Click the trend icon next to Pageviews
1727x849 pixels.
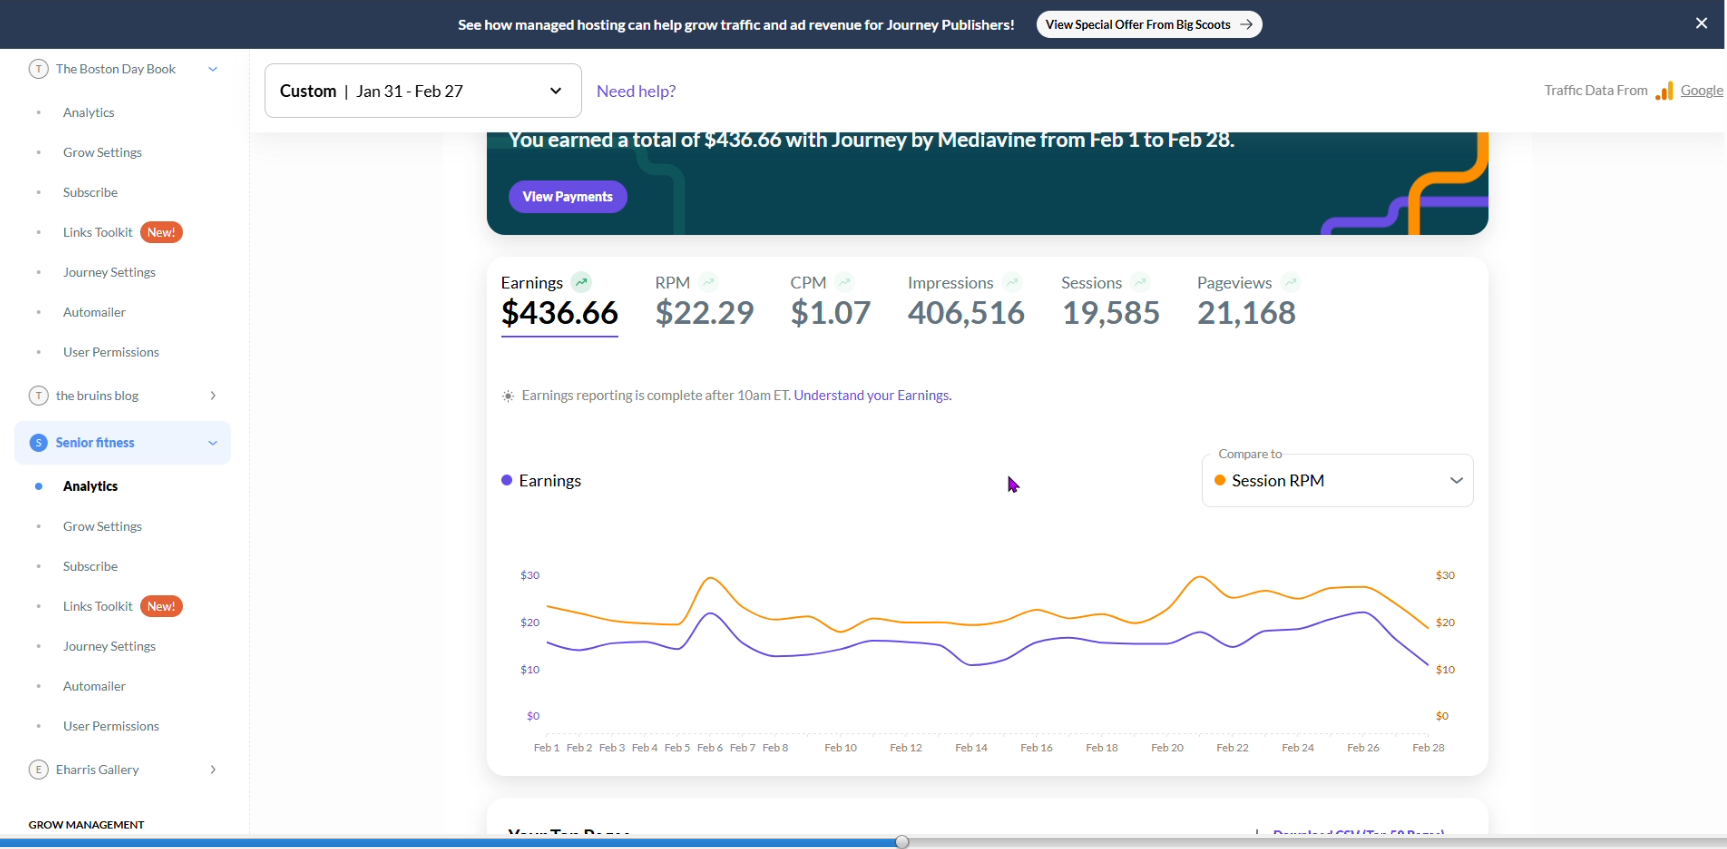click(x=1290, y=282)
